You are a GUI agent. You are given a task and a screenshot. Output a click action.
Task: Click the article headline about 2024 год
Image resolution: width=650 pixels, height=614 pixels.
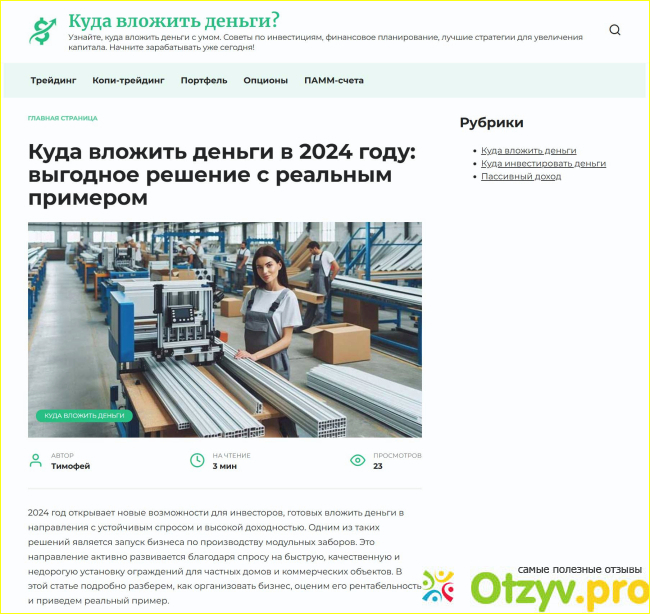point(221,174)
